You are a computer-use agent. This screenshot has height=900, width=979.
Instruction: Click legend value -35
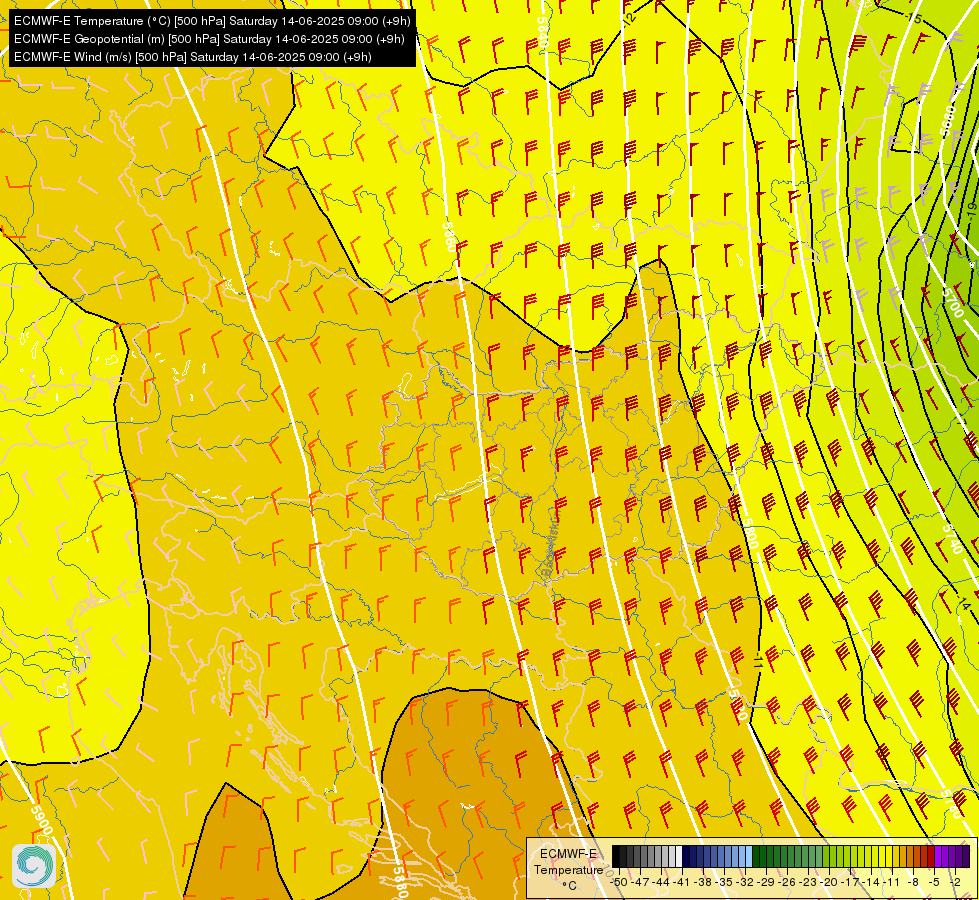pyautogui.click(x=724, y=882)
